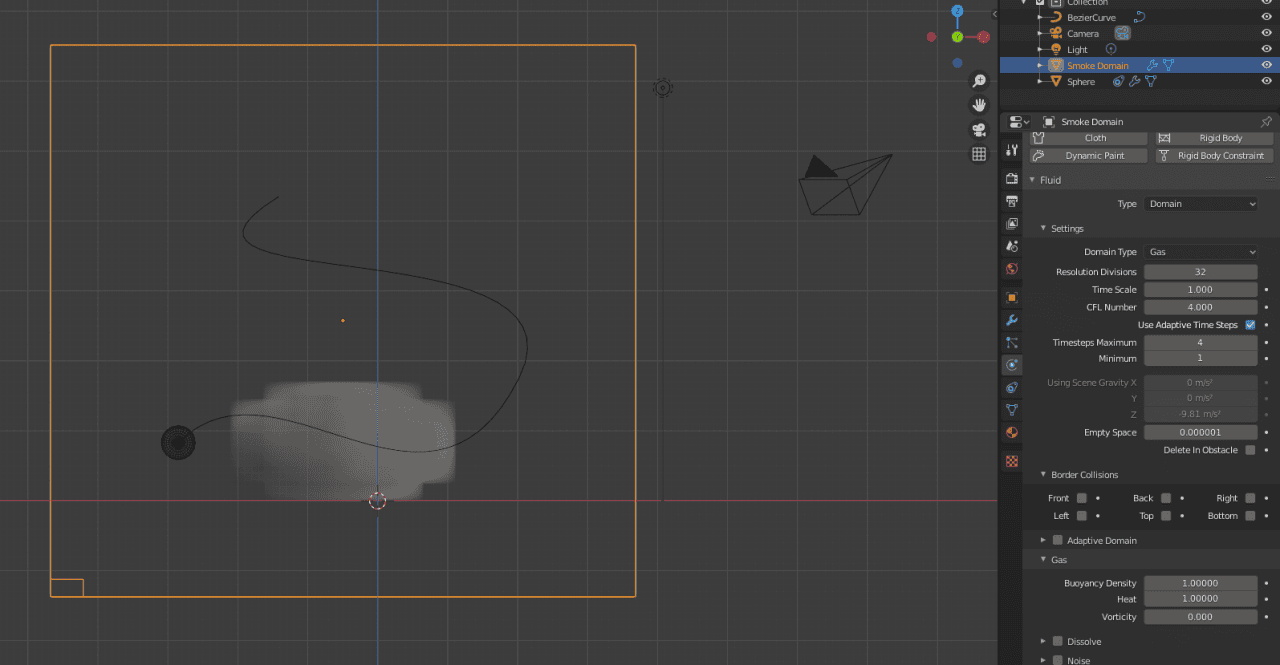Select the Physics properties tab
The image size is (1280, 665).
pos(1011,365)
